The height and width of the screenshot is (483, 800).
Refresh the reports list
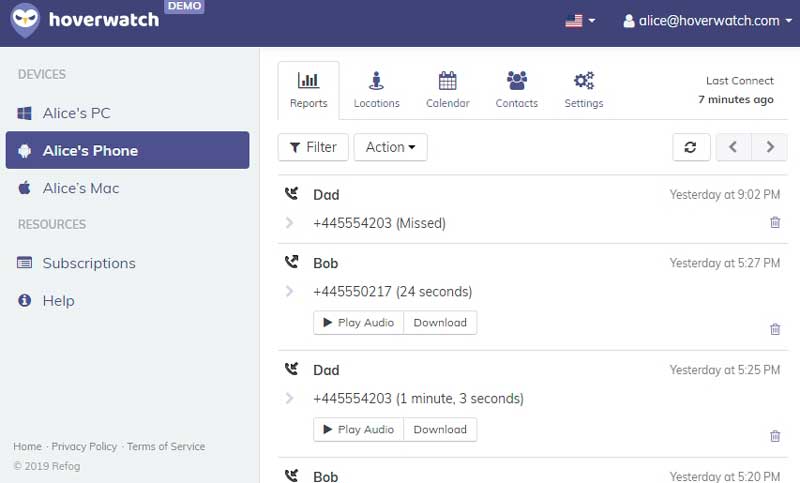(691, 147)
